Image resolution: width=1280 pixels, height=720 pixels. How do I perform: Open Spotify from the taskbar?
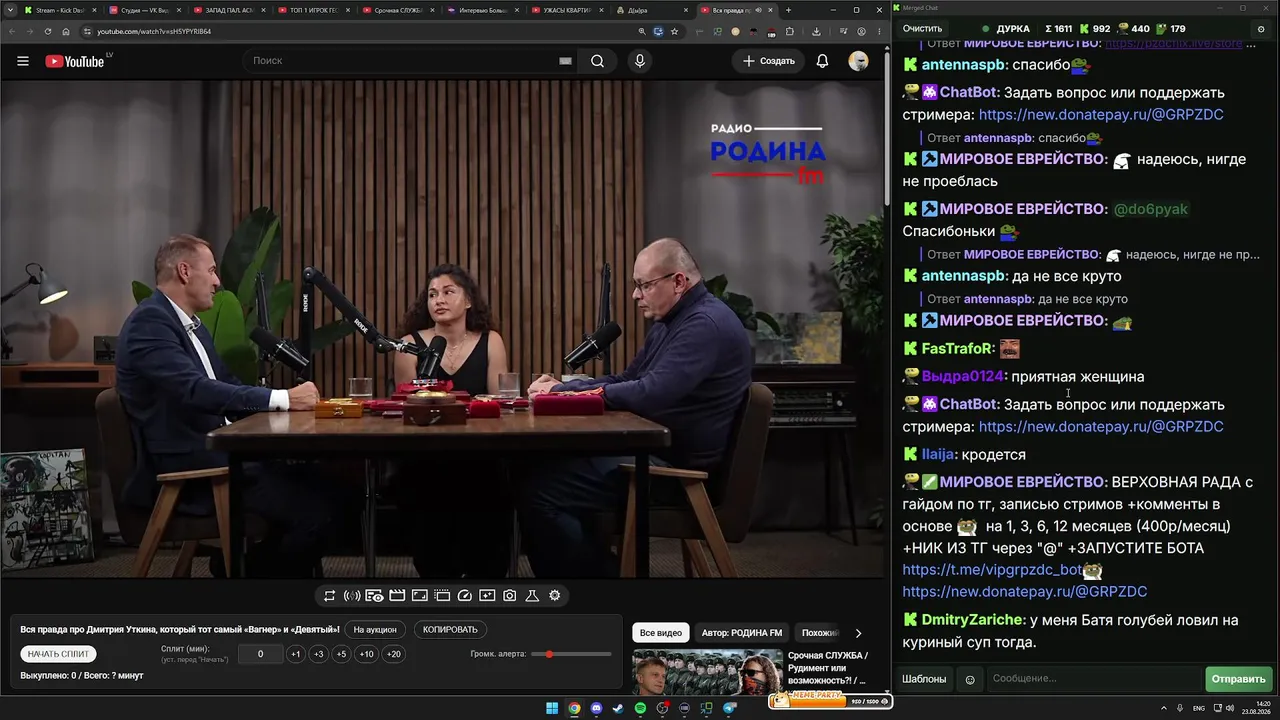pos(641,709)
